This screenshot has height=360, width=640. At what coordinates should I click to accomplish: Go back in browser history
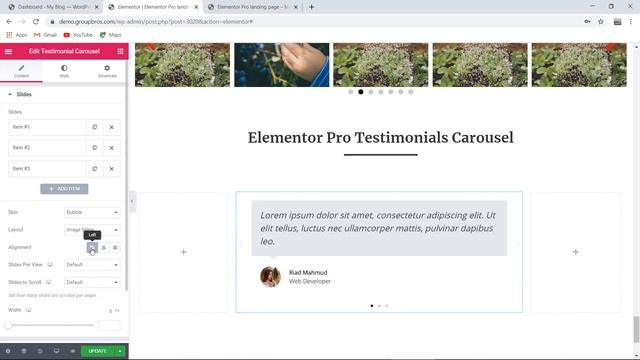pyautogui.click(x=9, y=22)
